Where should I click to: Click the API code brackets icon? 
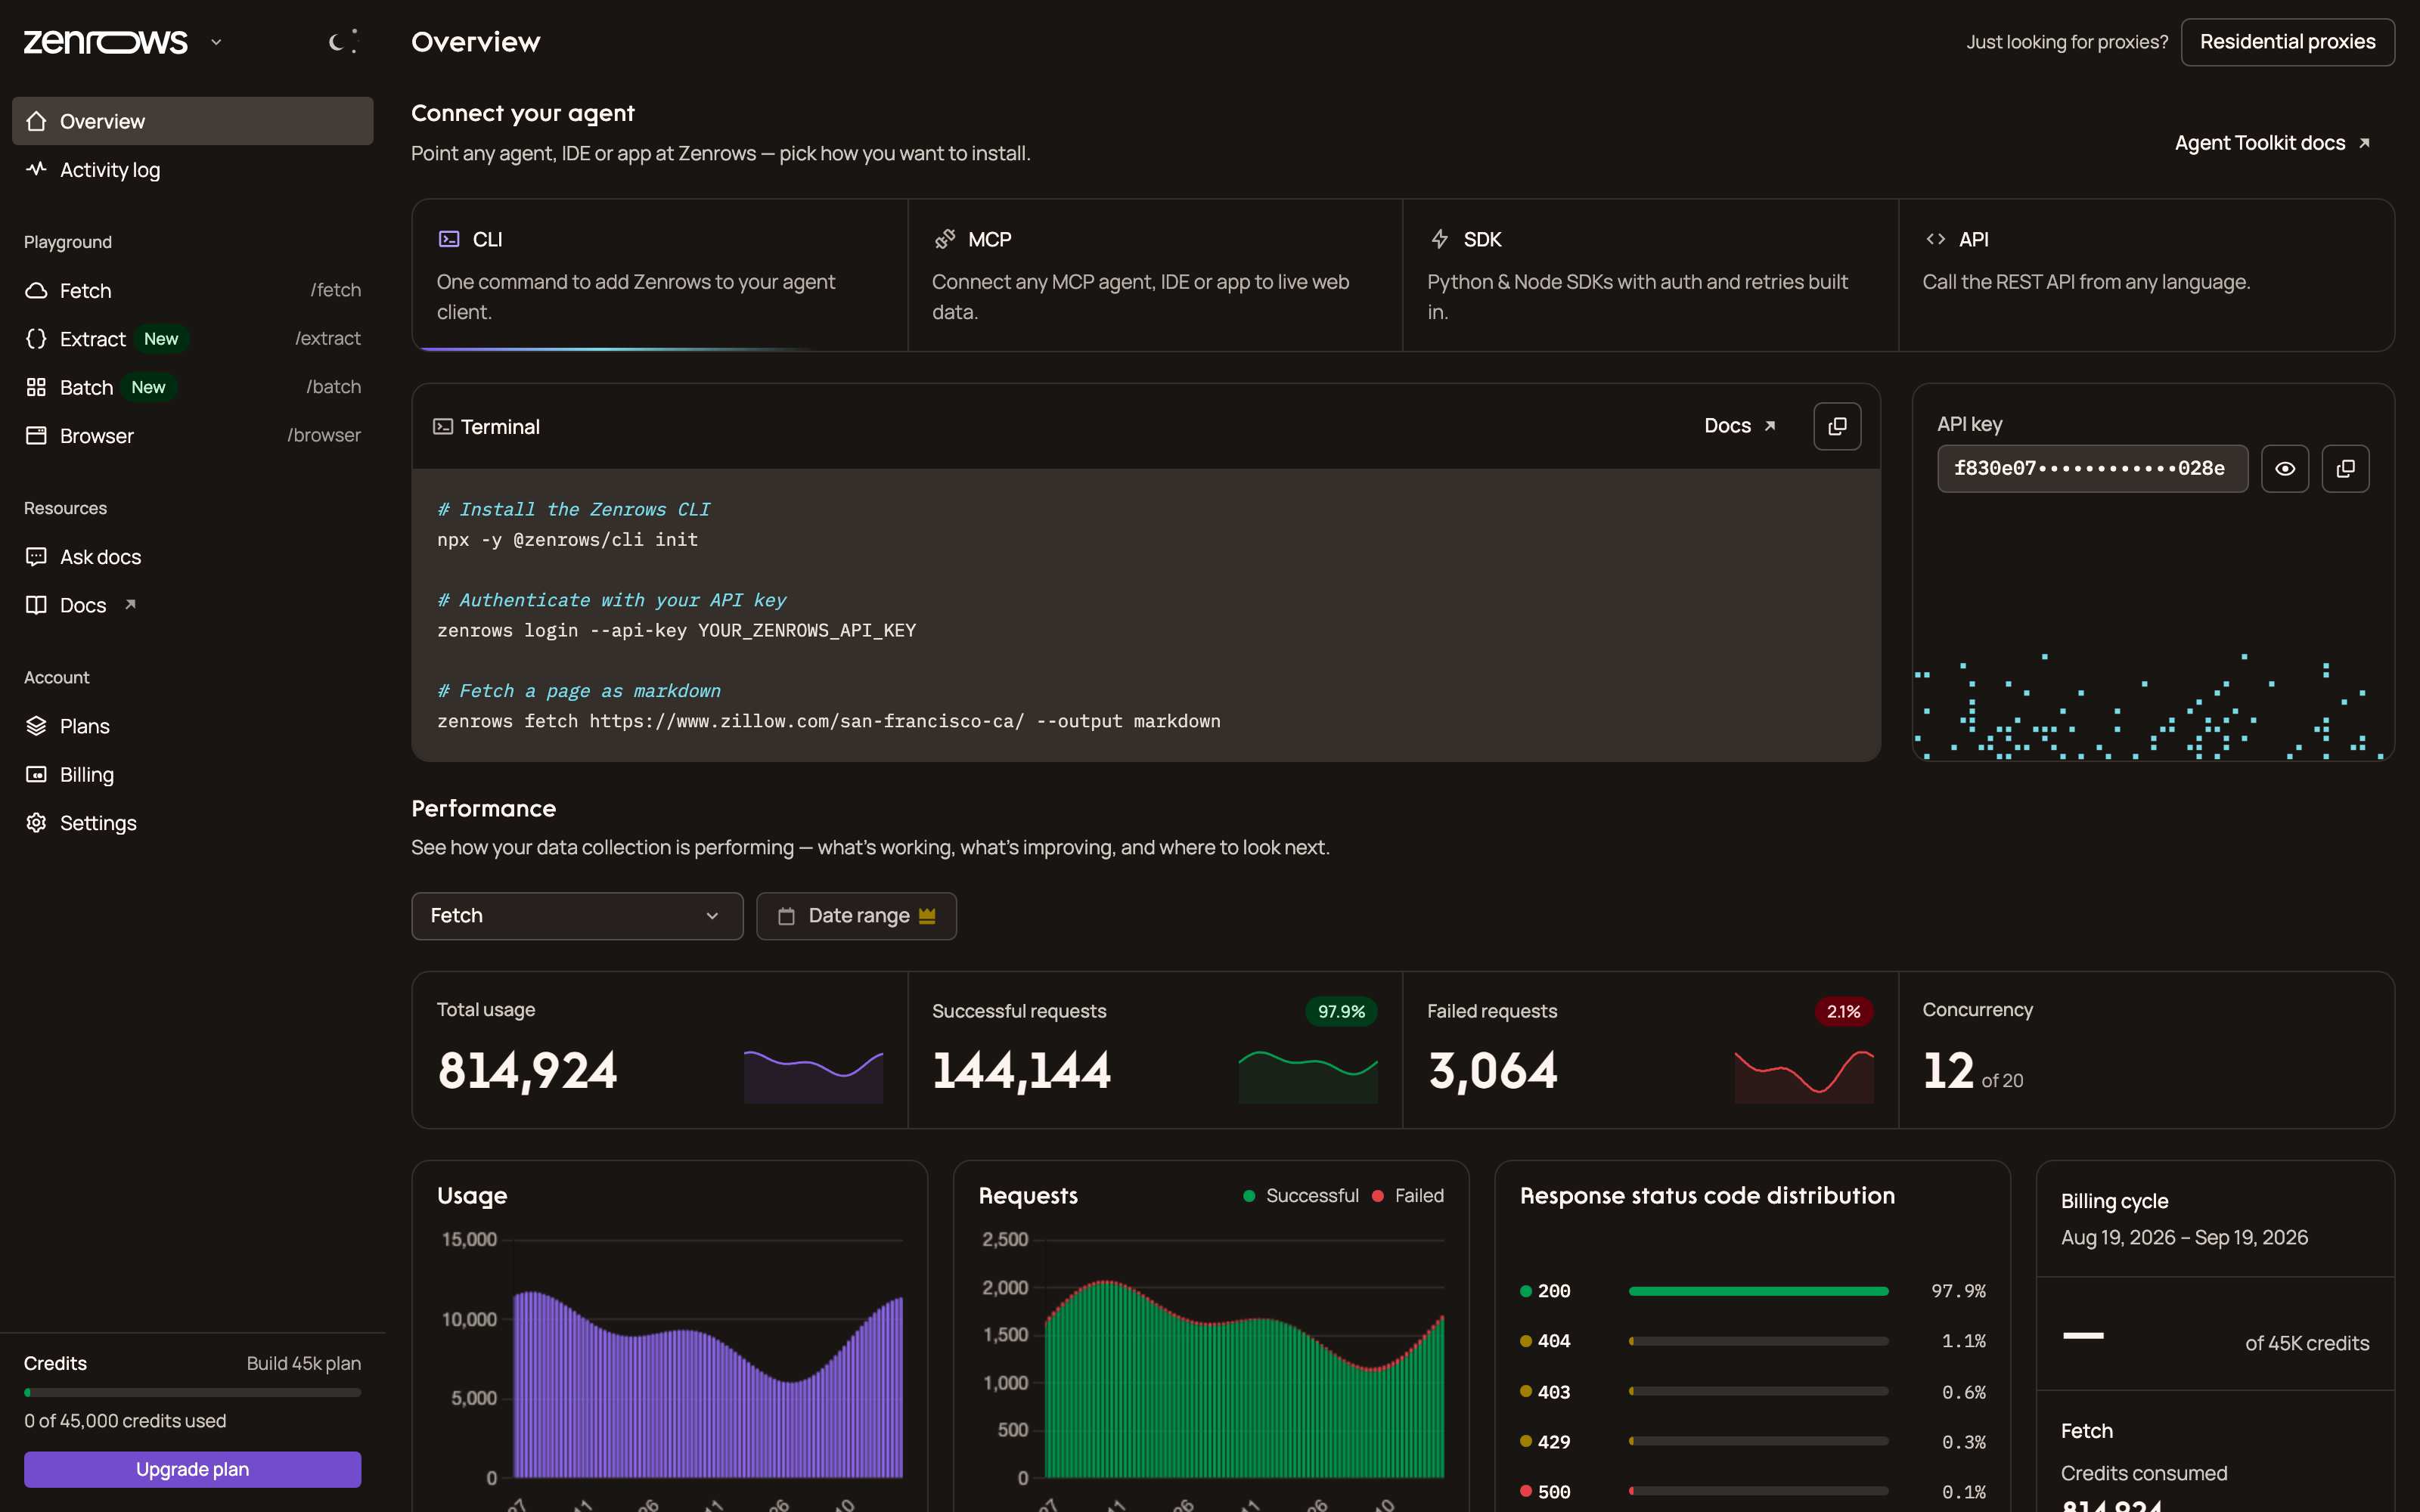coord(1935,239)
